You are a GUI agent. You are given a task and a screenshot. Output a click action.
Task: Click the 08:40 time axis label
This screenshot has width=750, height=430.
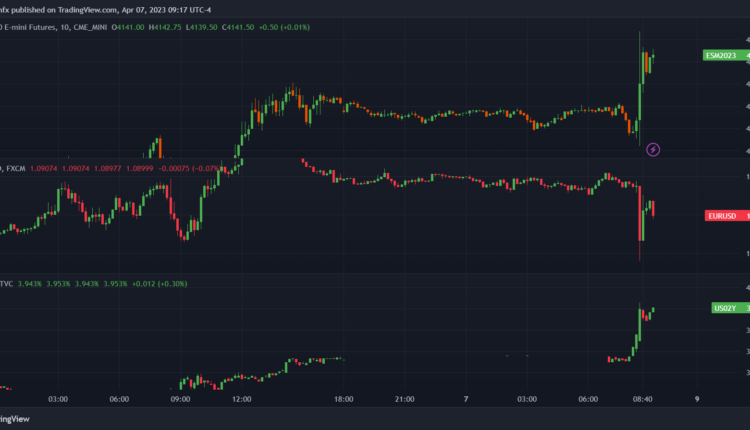point(646,399)
